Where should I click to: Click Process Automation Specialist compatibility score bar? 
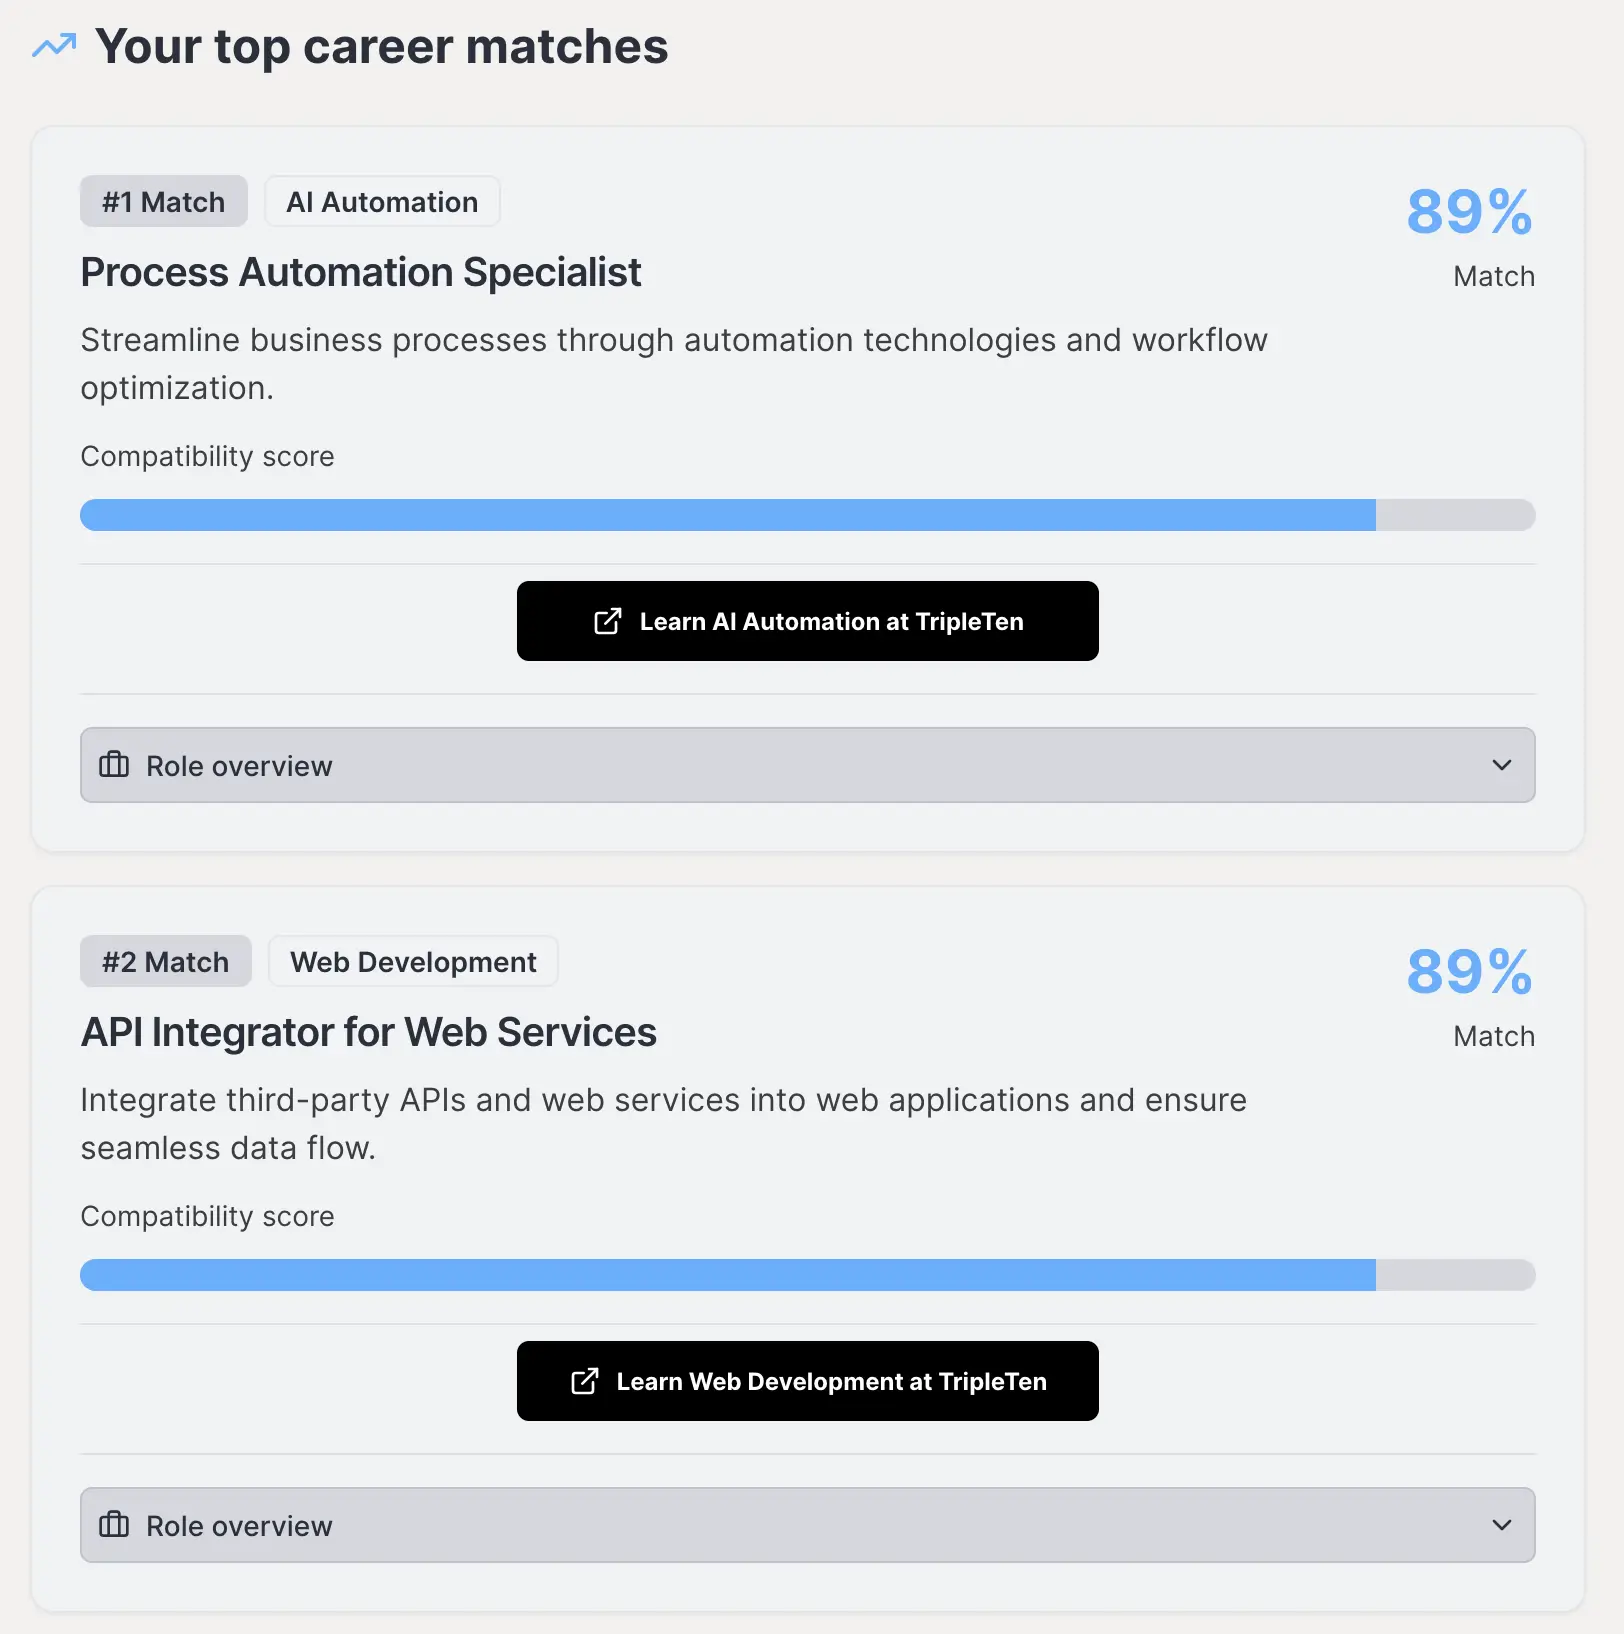pyautogui.click(x=807, y=515)
